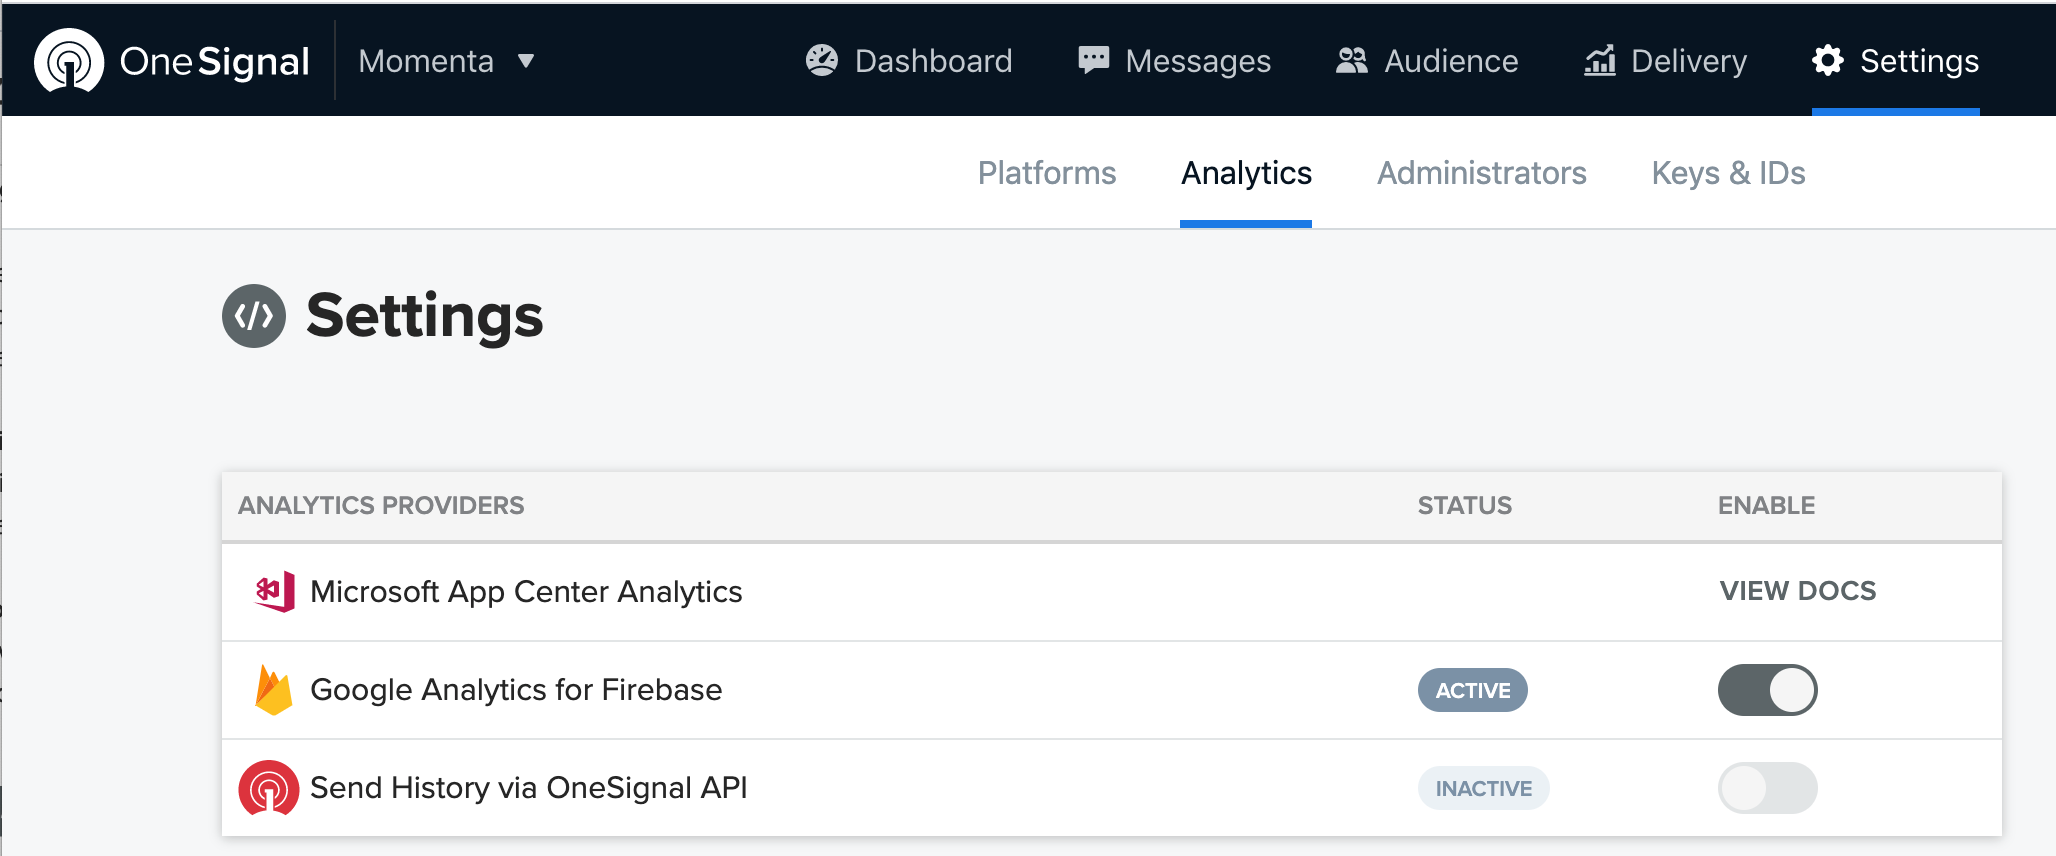Image resolution: width=2056 pixels, height=856 pixels.
Task: Open the Keys & IDs tab
Action: point(1728,173)
